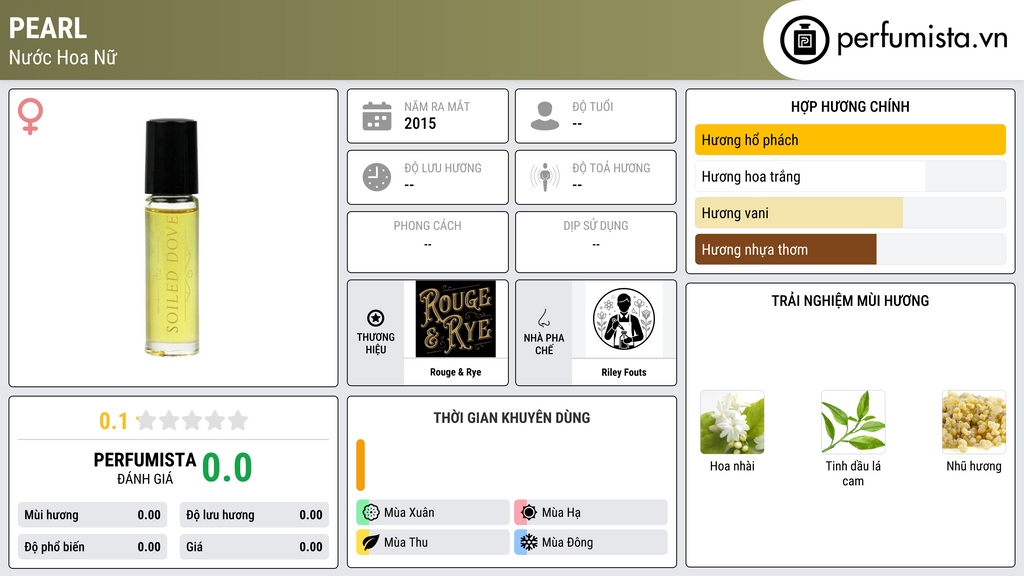The image size is (1024, 576).
Task: Select the Tinh dầu lá cam note image
Action: tap(853, 423)
